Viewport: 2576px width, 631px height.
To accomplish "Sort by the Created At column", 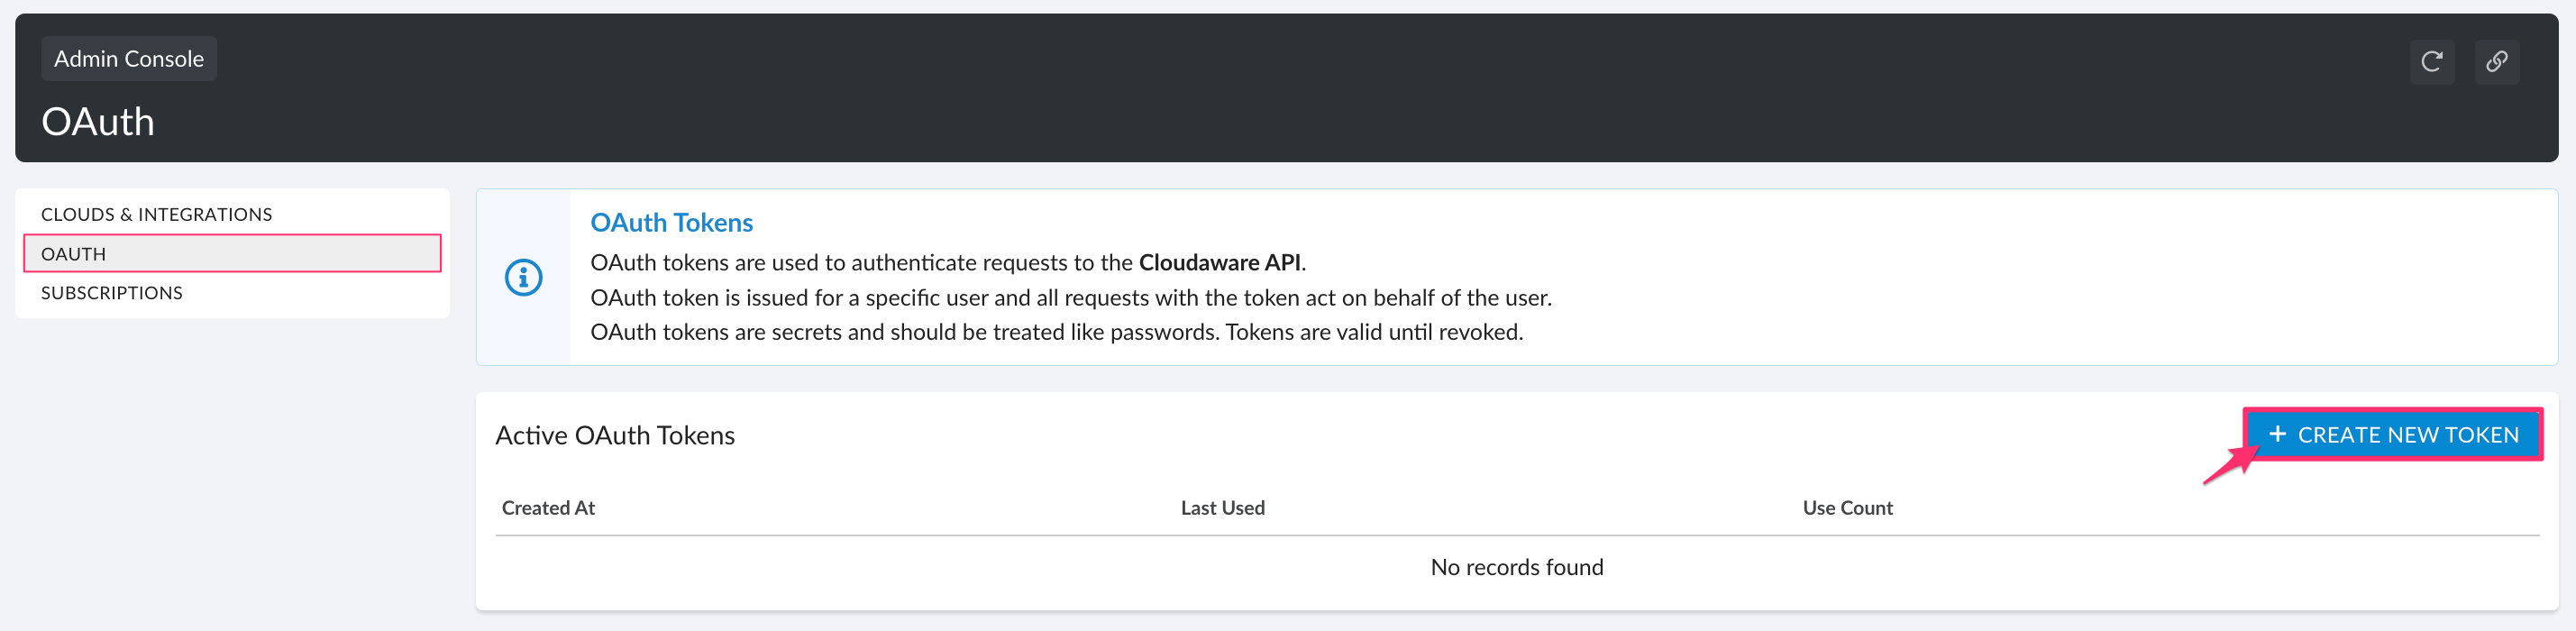I will coord(548,508).
